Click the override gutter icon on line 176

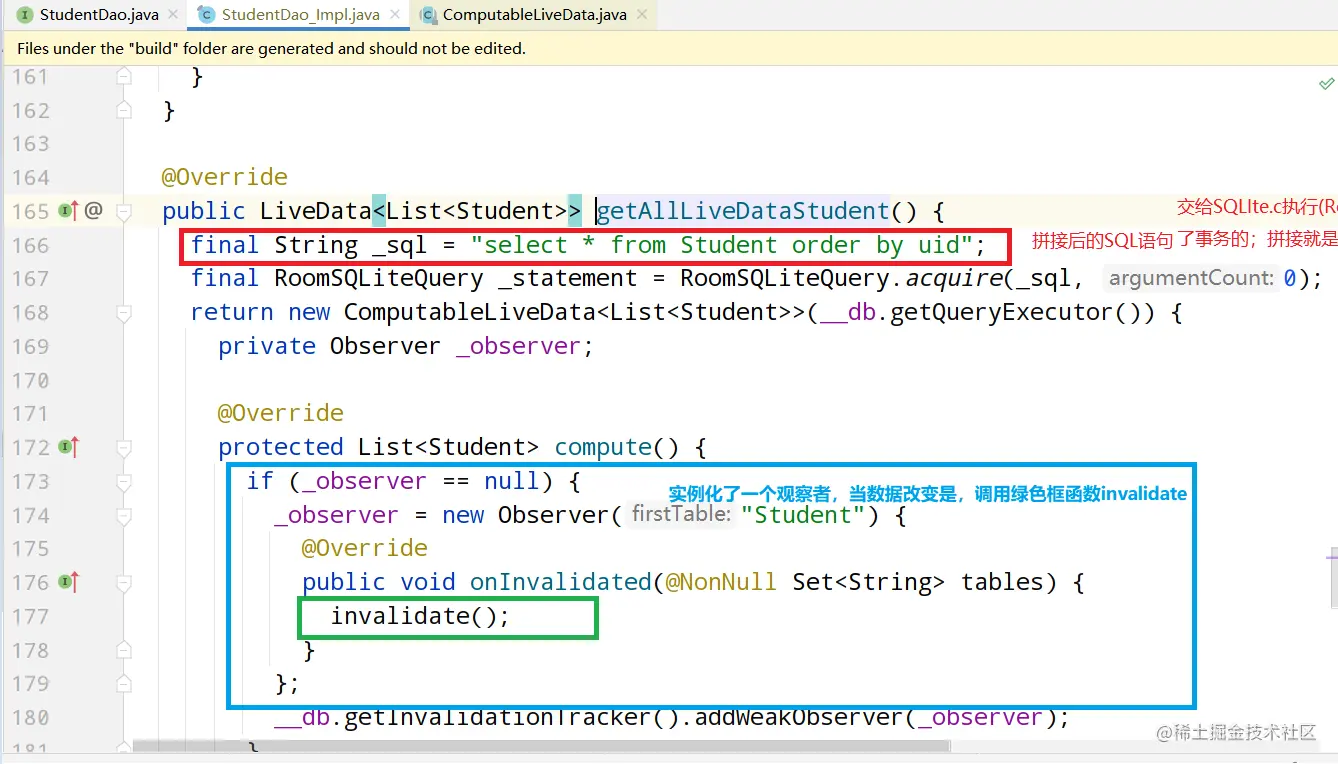pyautogui.click(x=69, y=582)
